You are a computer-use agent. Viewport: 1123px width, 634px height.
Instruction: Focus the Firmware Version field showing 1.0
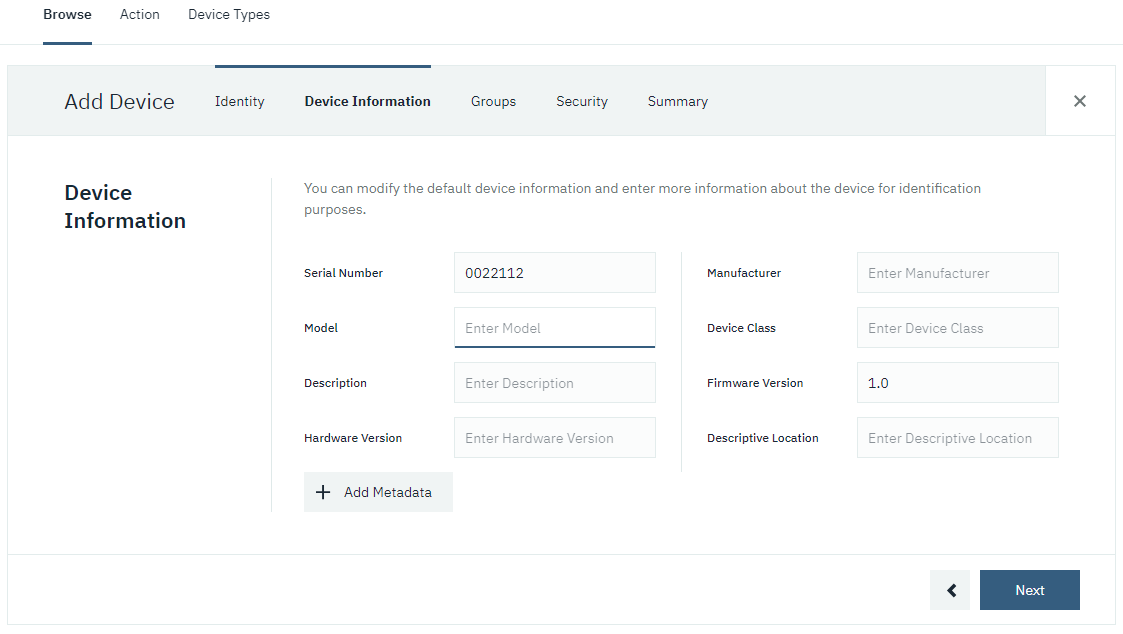(x=957, y=382)
